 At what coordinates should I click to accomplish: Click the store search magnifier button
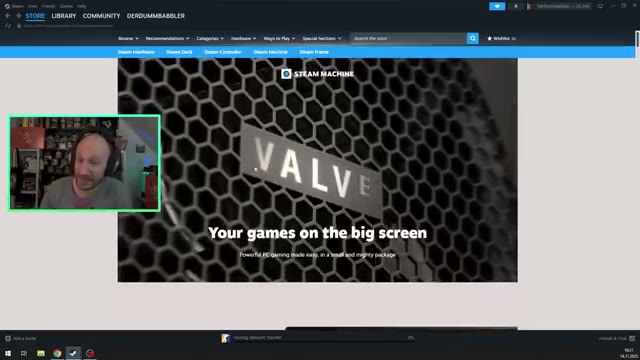[x=473, y=38]
